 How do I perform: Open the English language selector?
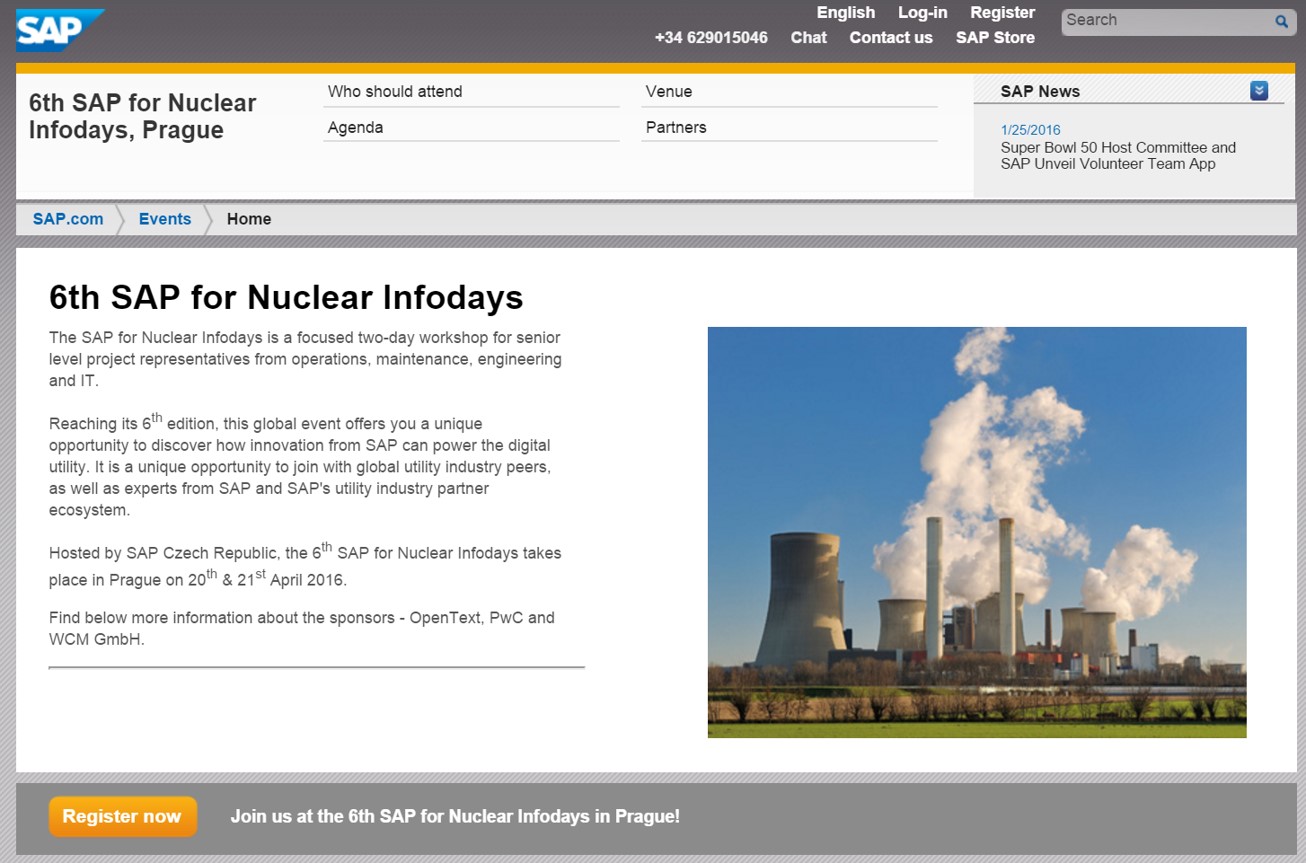(x=845, y=13)
